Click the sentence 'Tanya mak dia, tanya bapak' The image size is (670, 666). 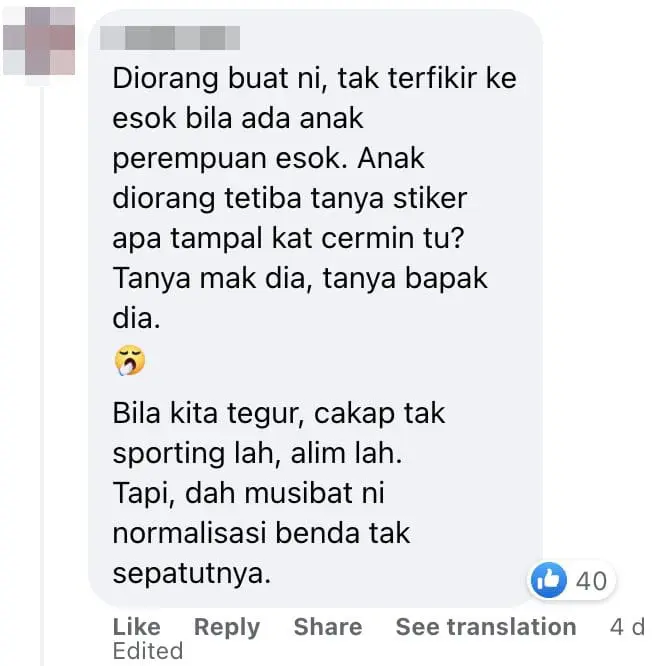pos(300,278)
